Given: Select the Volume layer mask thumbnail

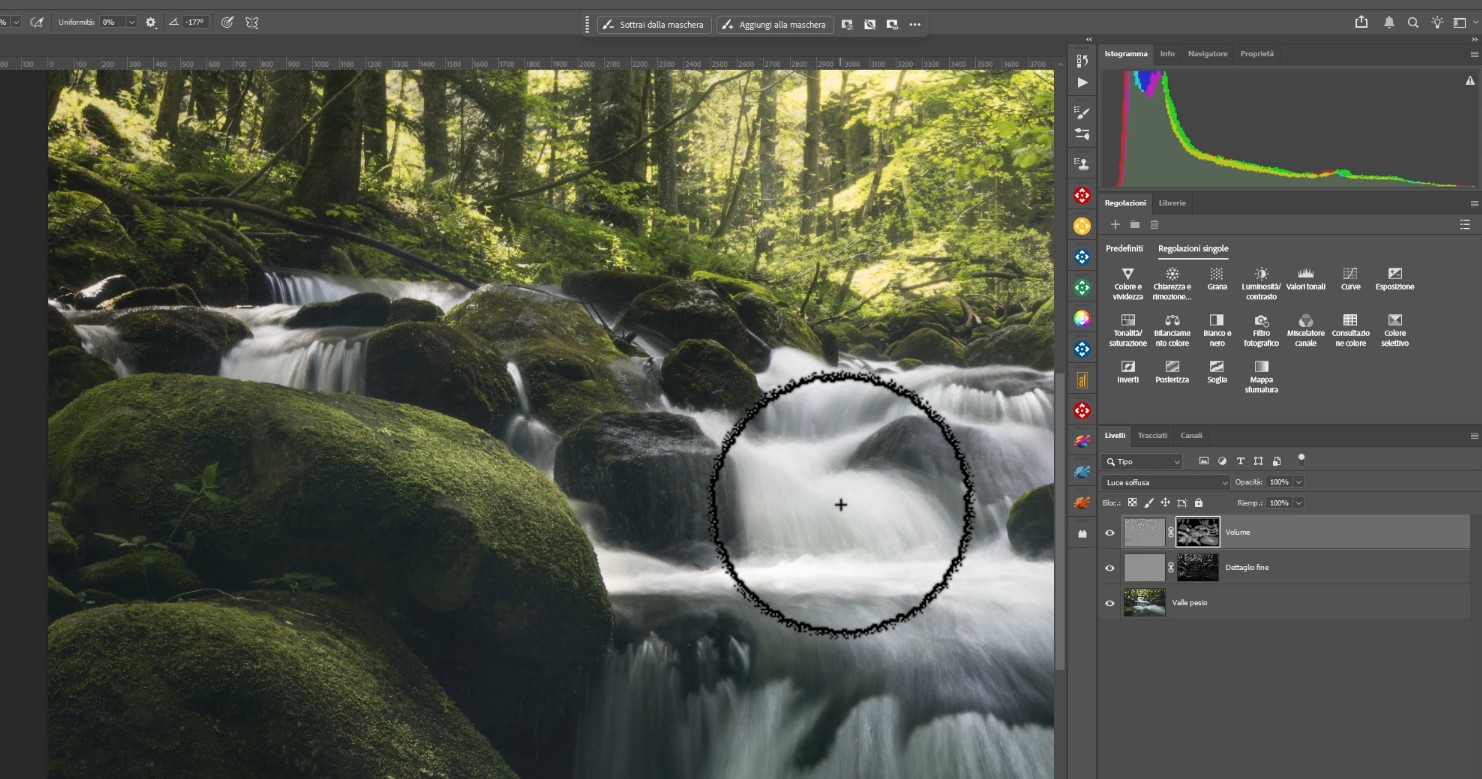Looking at the screenshot, I should 1198,532.
